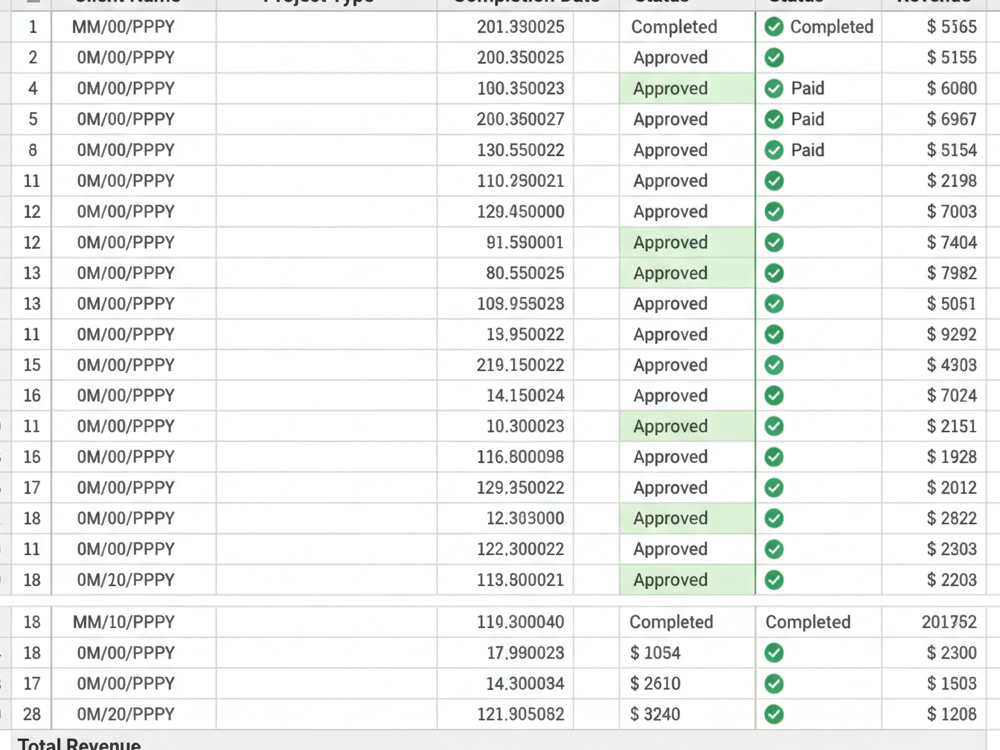Select the highlighted Approved cell beside 100.350023

tap(687, 88)
